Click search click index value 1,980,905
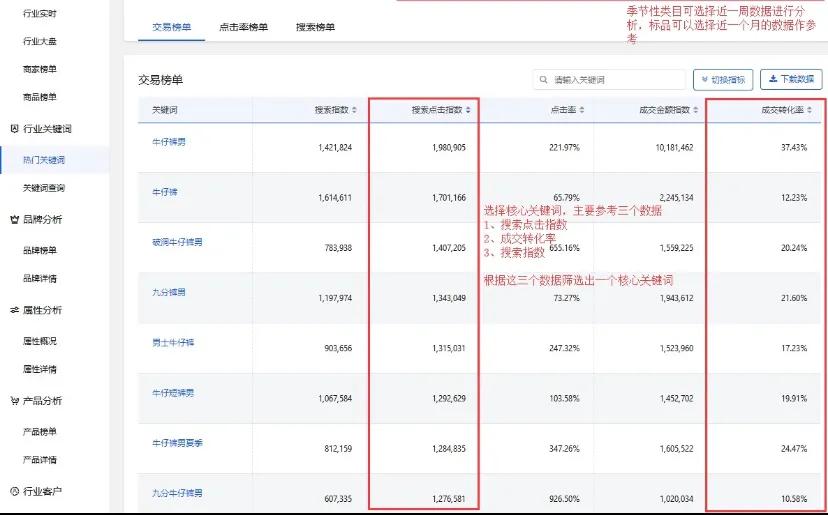Image resolution: width=828 pixels, height=515 pixels. pos(449,147)
